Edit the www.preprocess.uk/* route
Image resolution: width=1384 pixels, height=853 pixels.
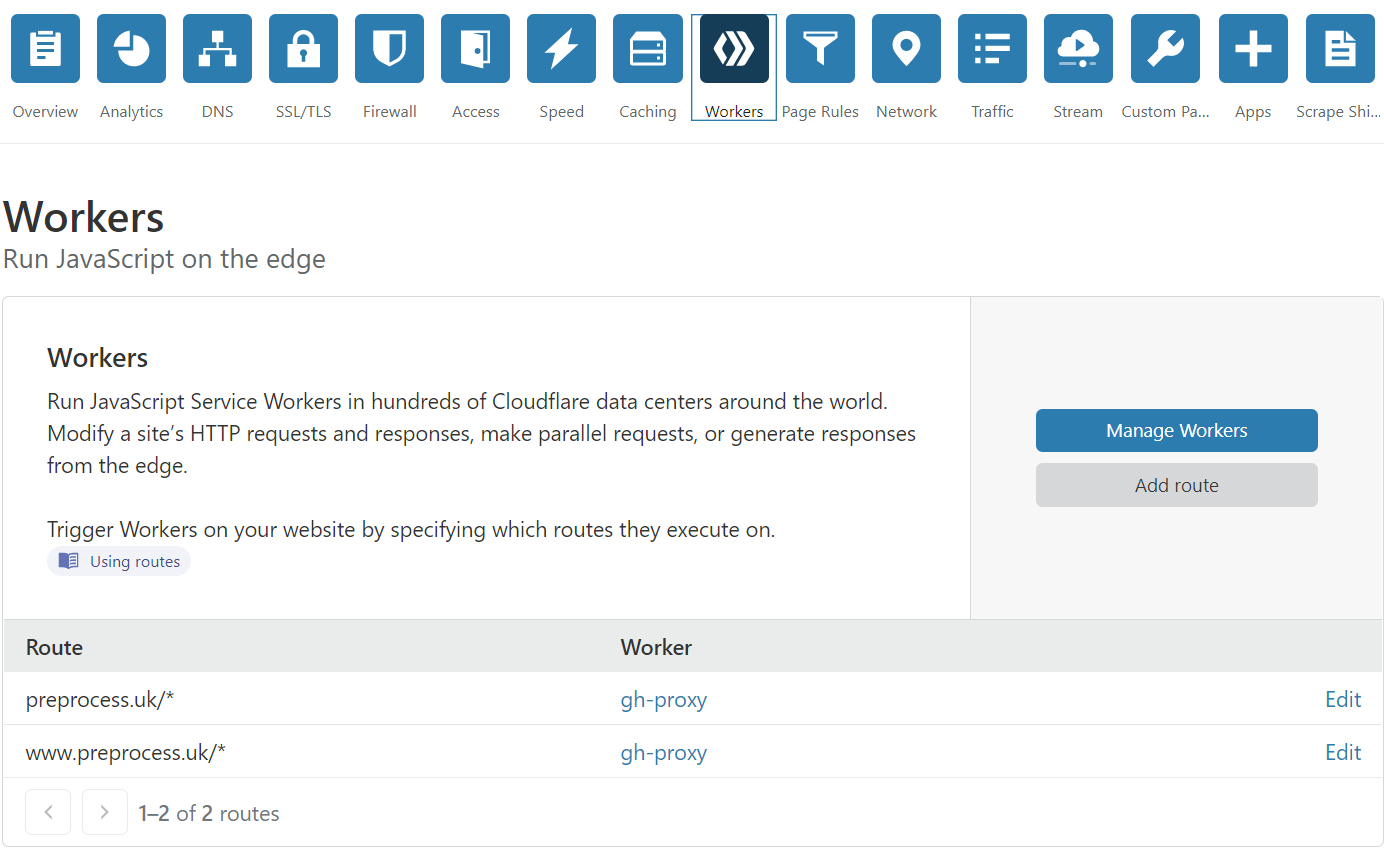pos(1343,752)
